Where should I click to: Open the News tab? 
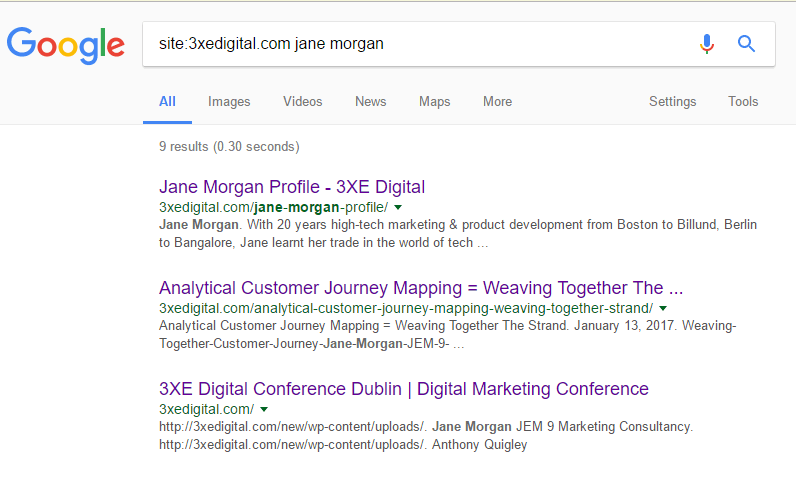(371, 101)
